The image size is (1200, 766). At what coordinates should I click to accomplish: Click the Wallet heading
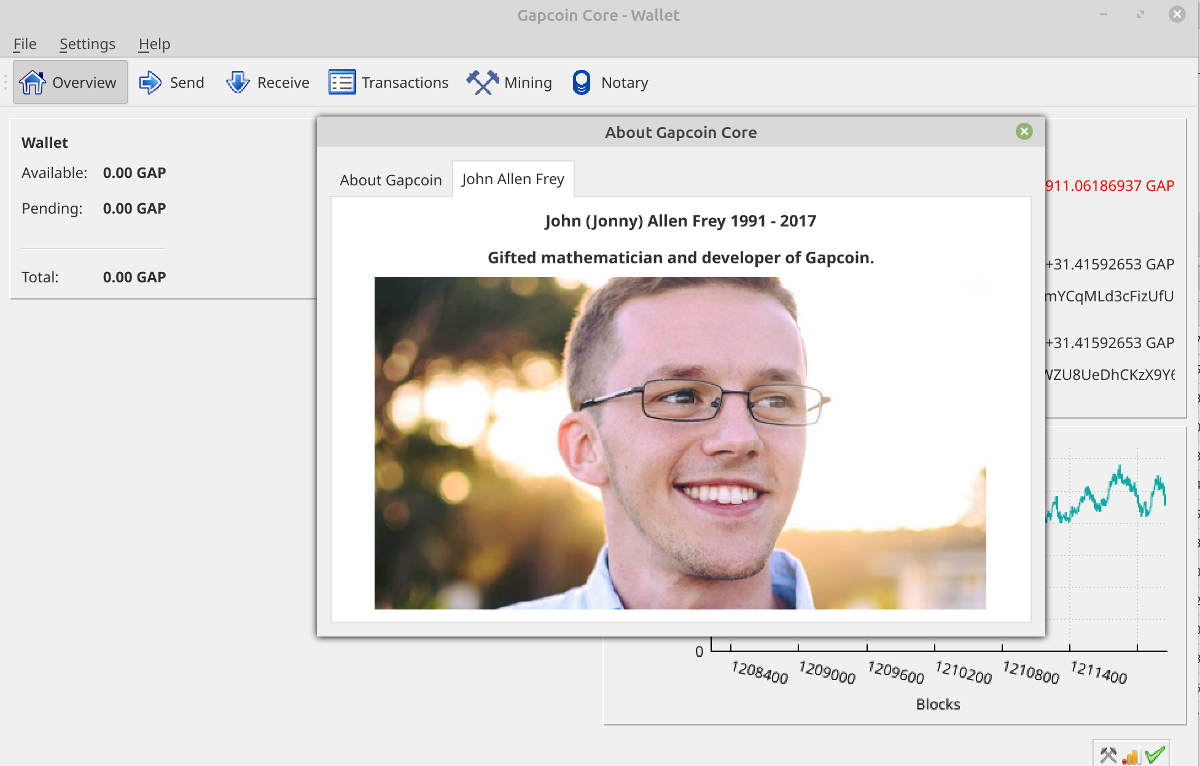pos(45,142)
